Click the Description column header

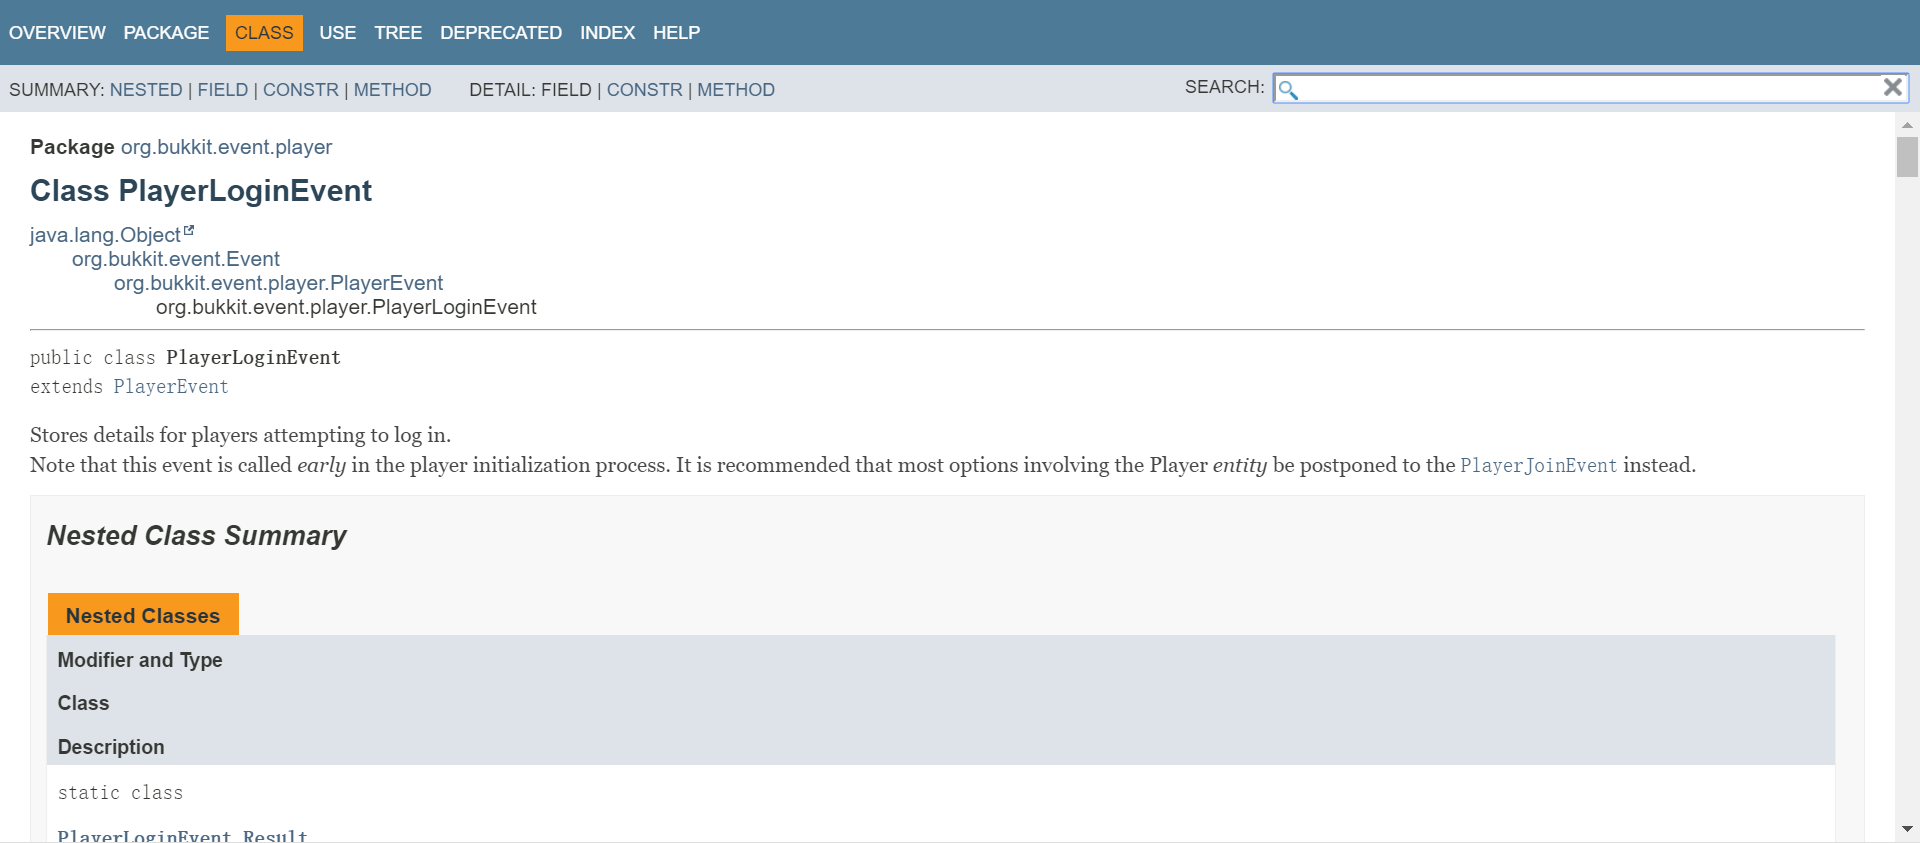pyautogui.click(x=111, y=747)
